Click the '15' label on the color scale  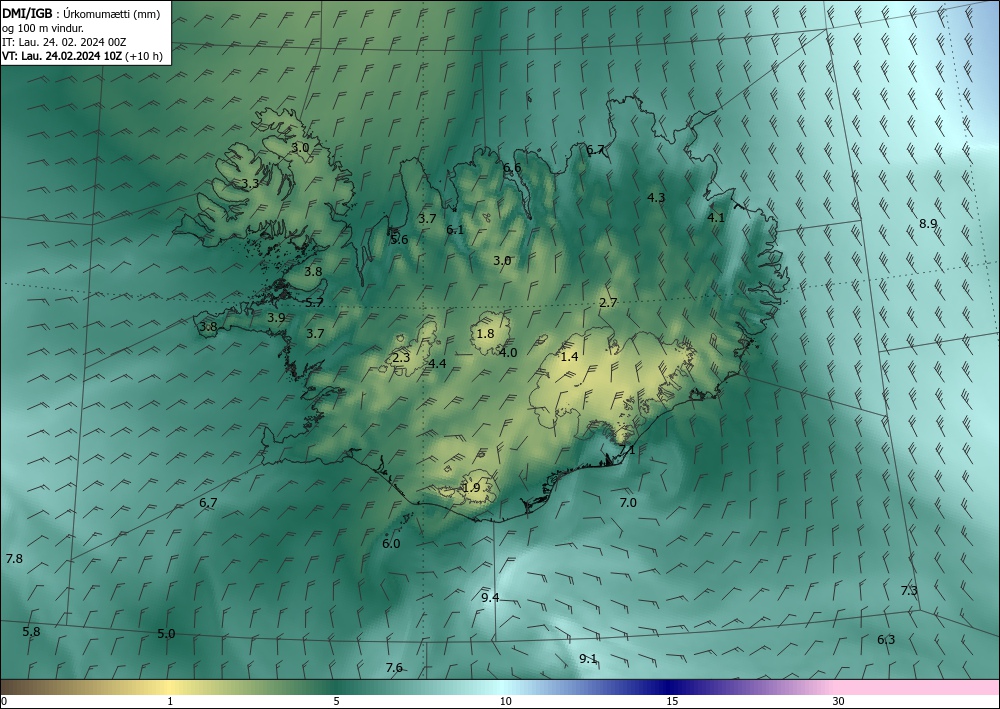672,702
